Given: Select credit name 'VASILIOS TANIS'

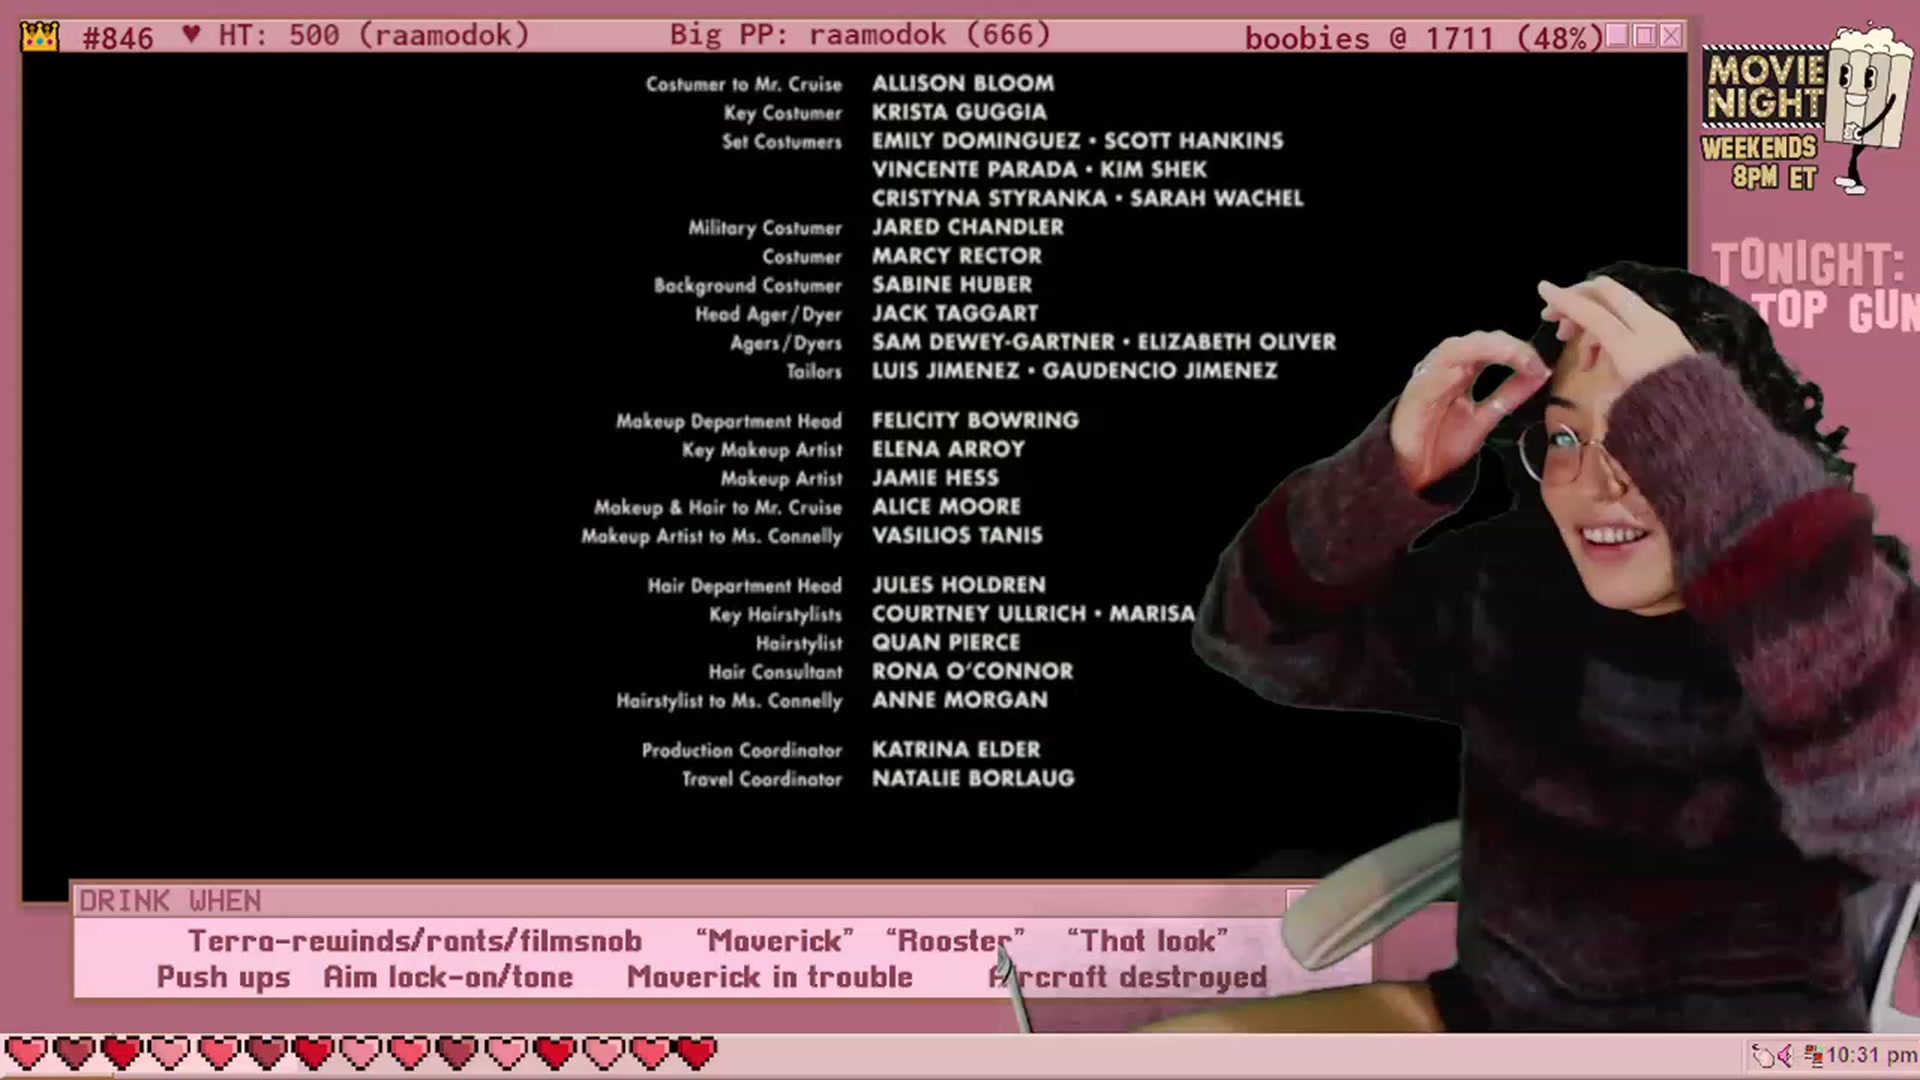Looking at the screenshot, I should [957, 536].
